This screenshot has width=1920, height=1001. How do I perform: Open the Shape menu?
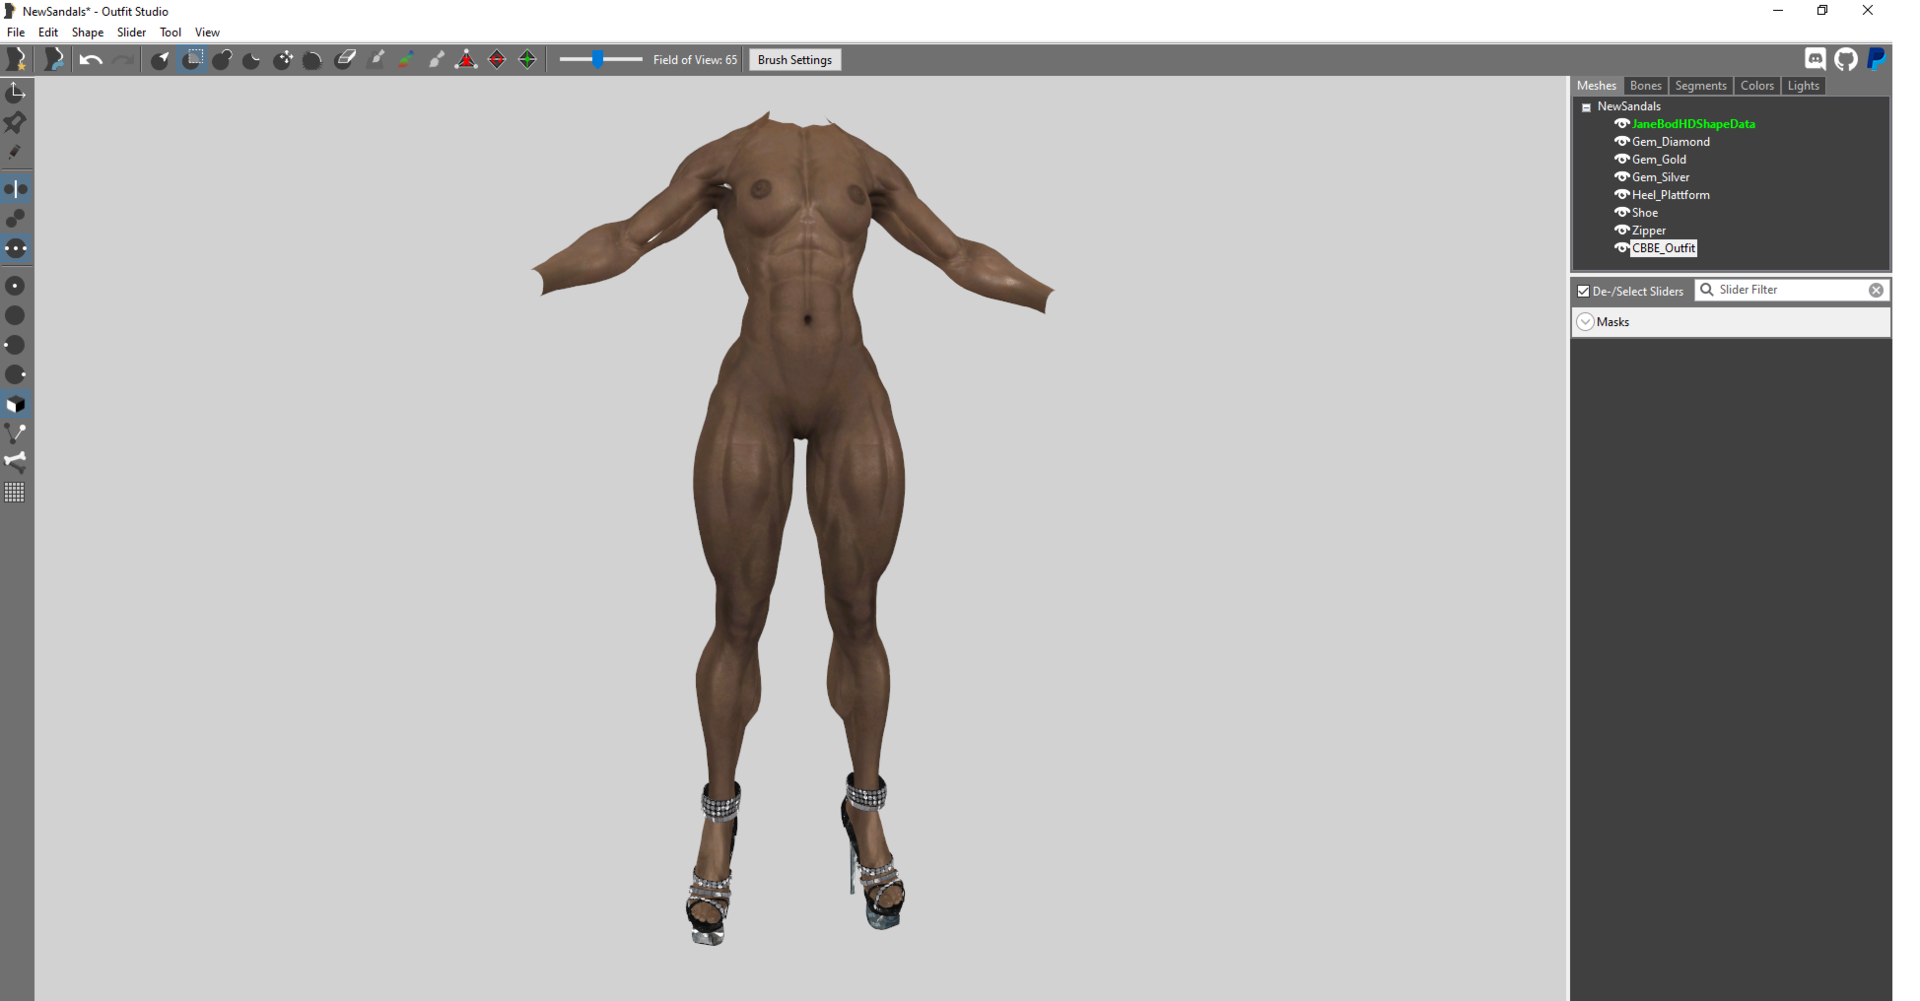(87, 32)
